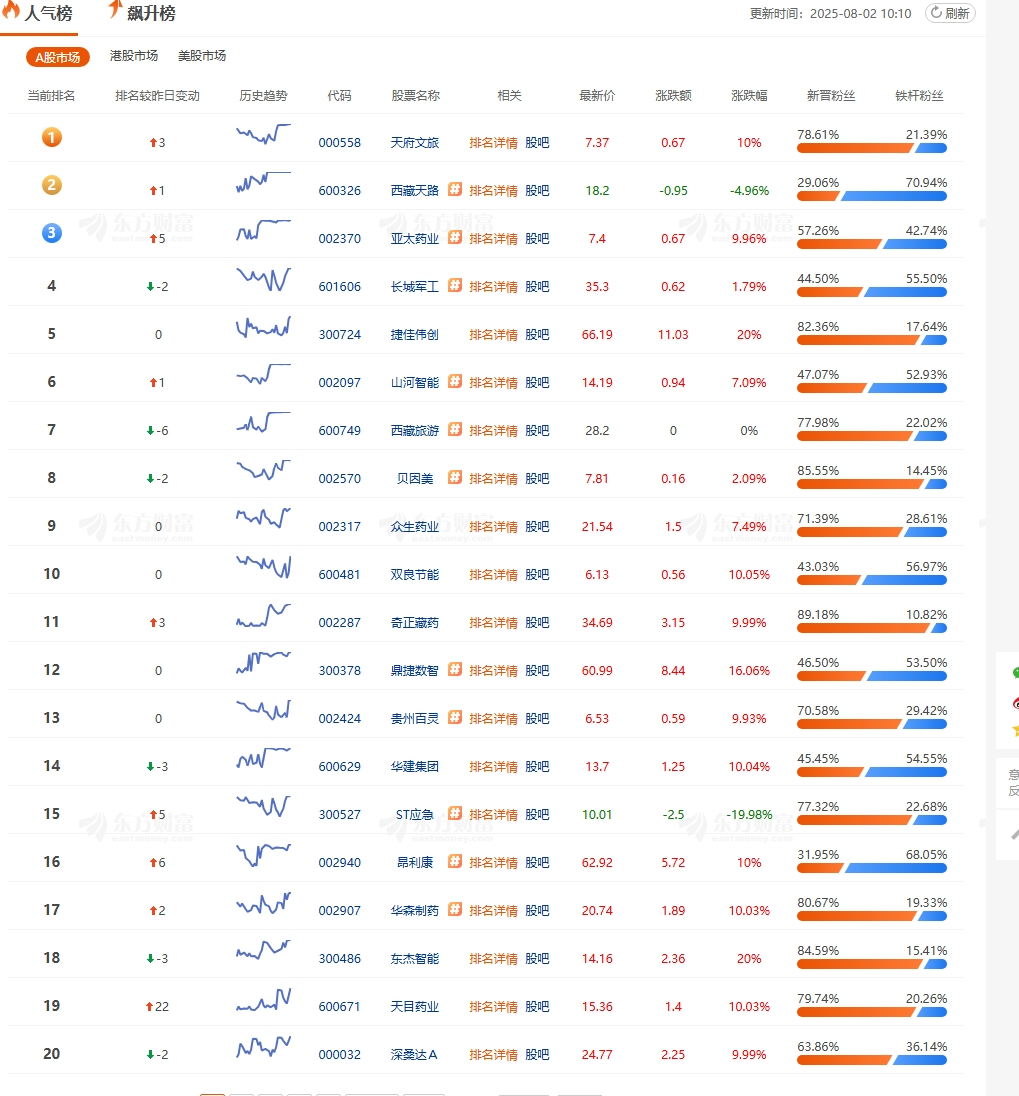Open 排名详情 for 天府文旅
The image size is (1019, 1096).
point(493,142)
